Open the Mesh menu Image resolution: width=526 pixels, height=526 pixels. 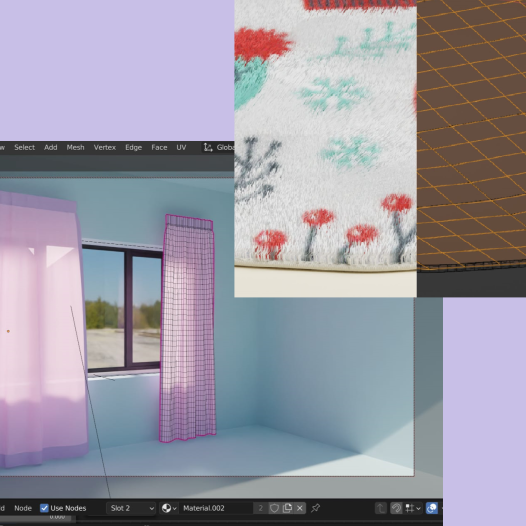coord(75,147)
